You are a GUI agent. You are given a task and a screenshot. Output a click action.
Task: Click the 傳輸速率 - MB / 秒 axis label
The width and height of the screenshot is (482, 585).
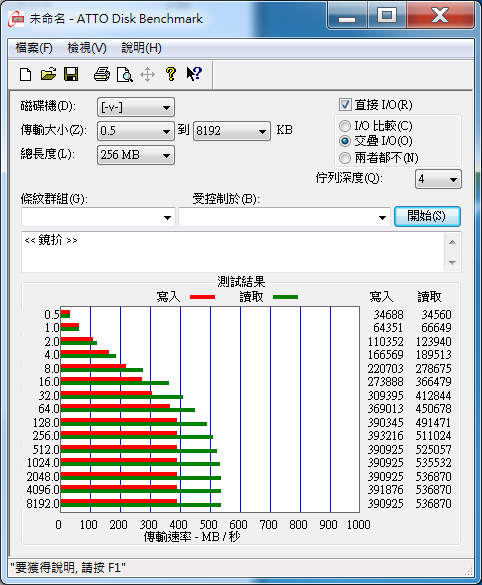(192, 537)
